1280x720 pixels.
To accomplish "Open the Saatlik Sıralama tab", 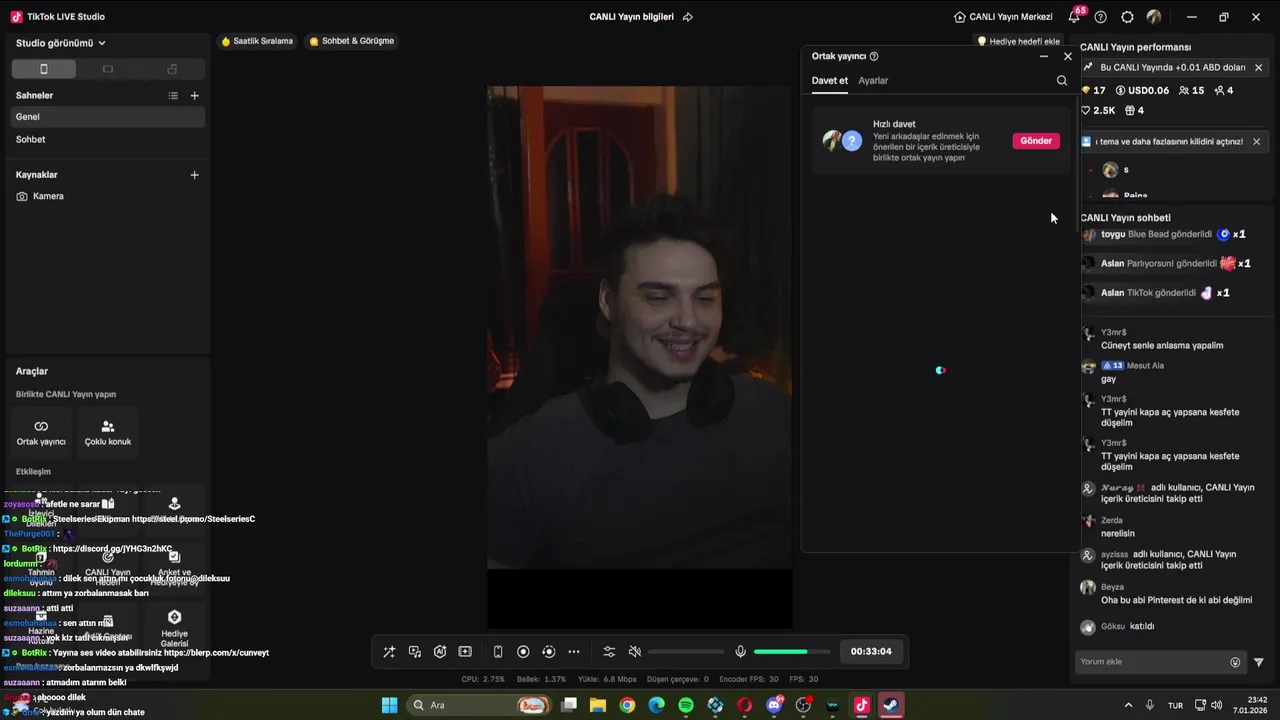I will click(257, 41).
